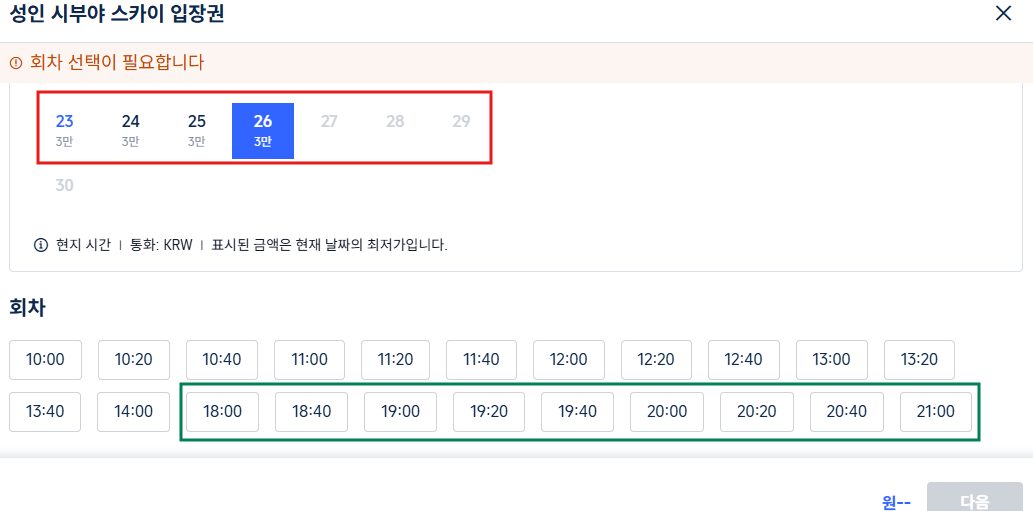
Task: Select the 14:00 time slot
Action: [x=133, y=412]
